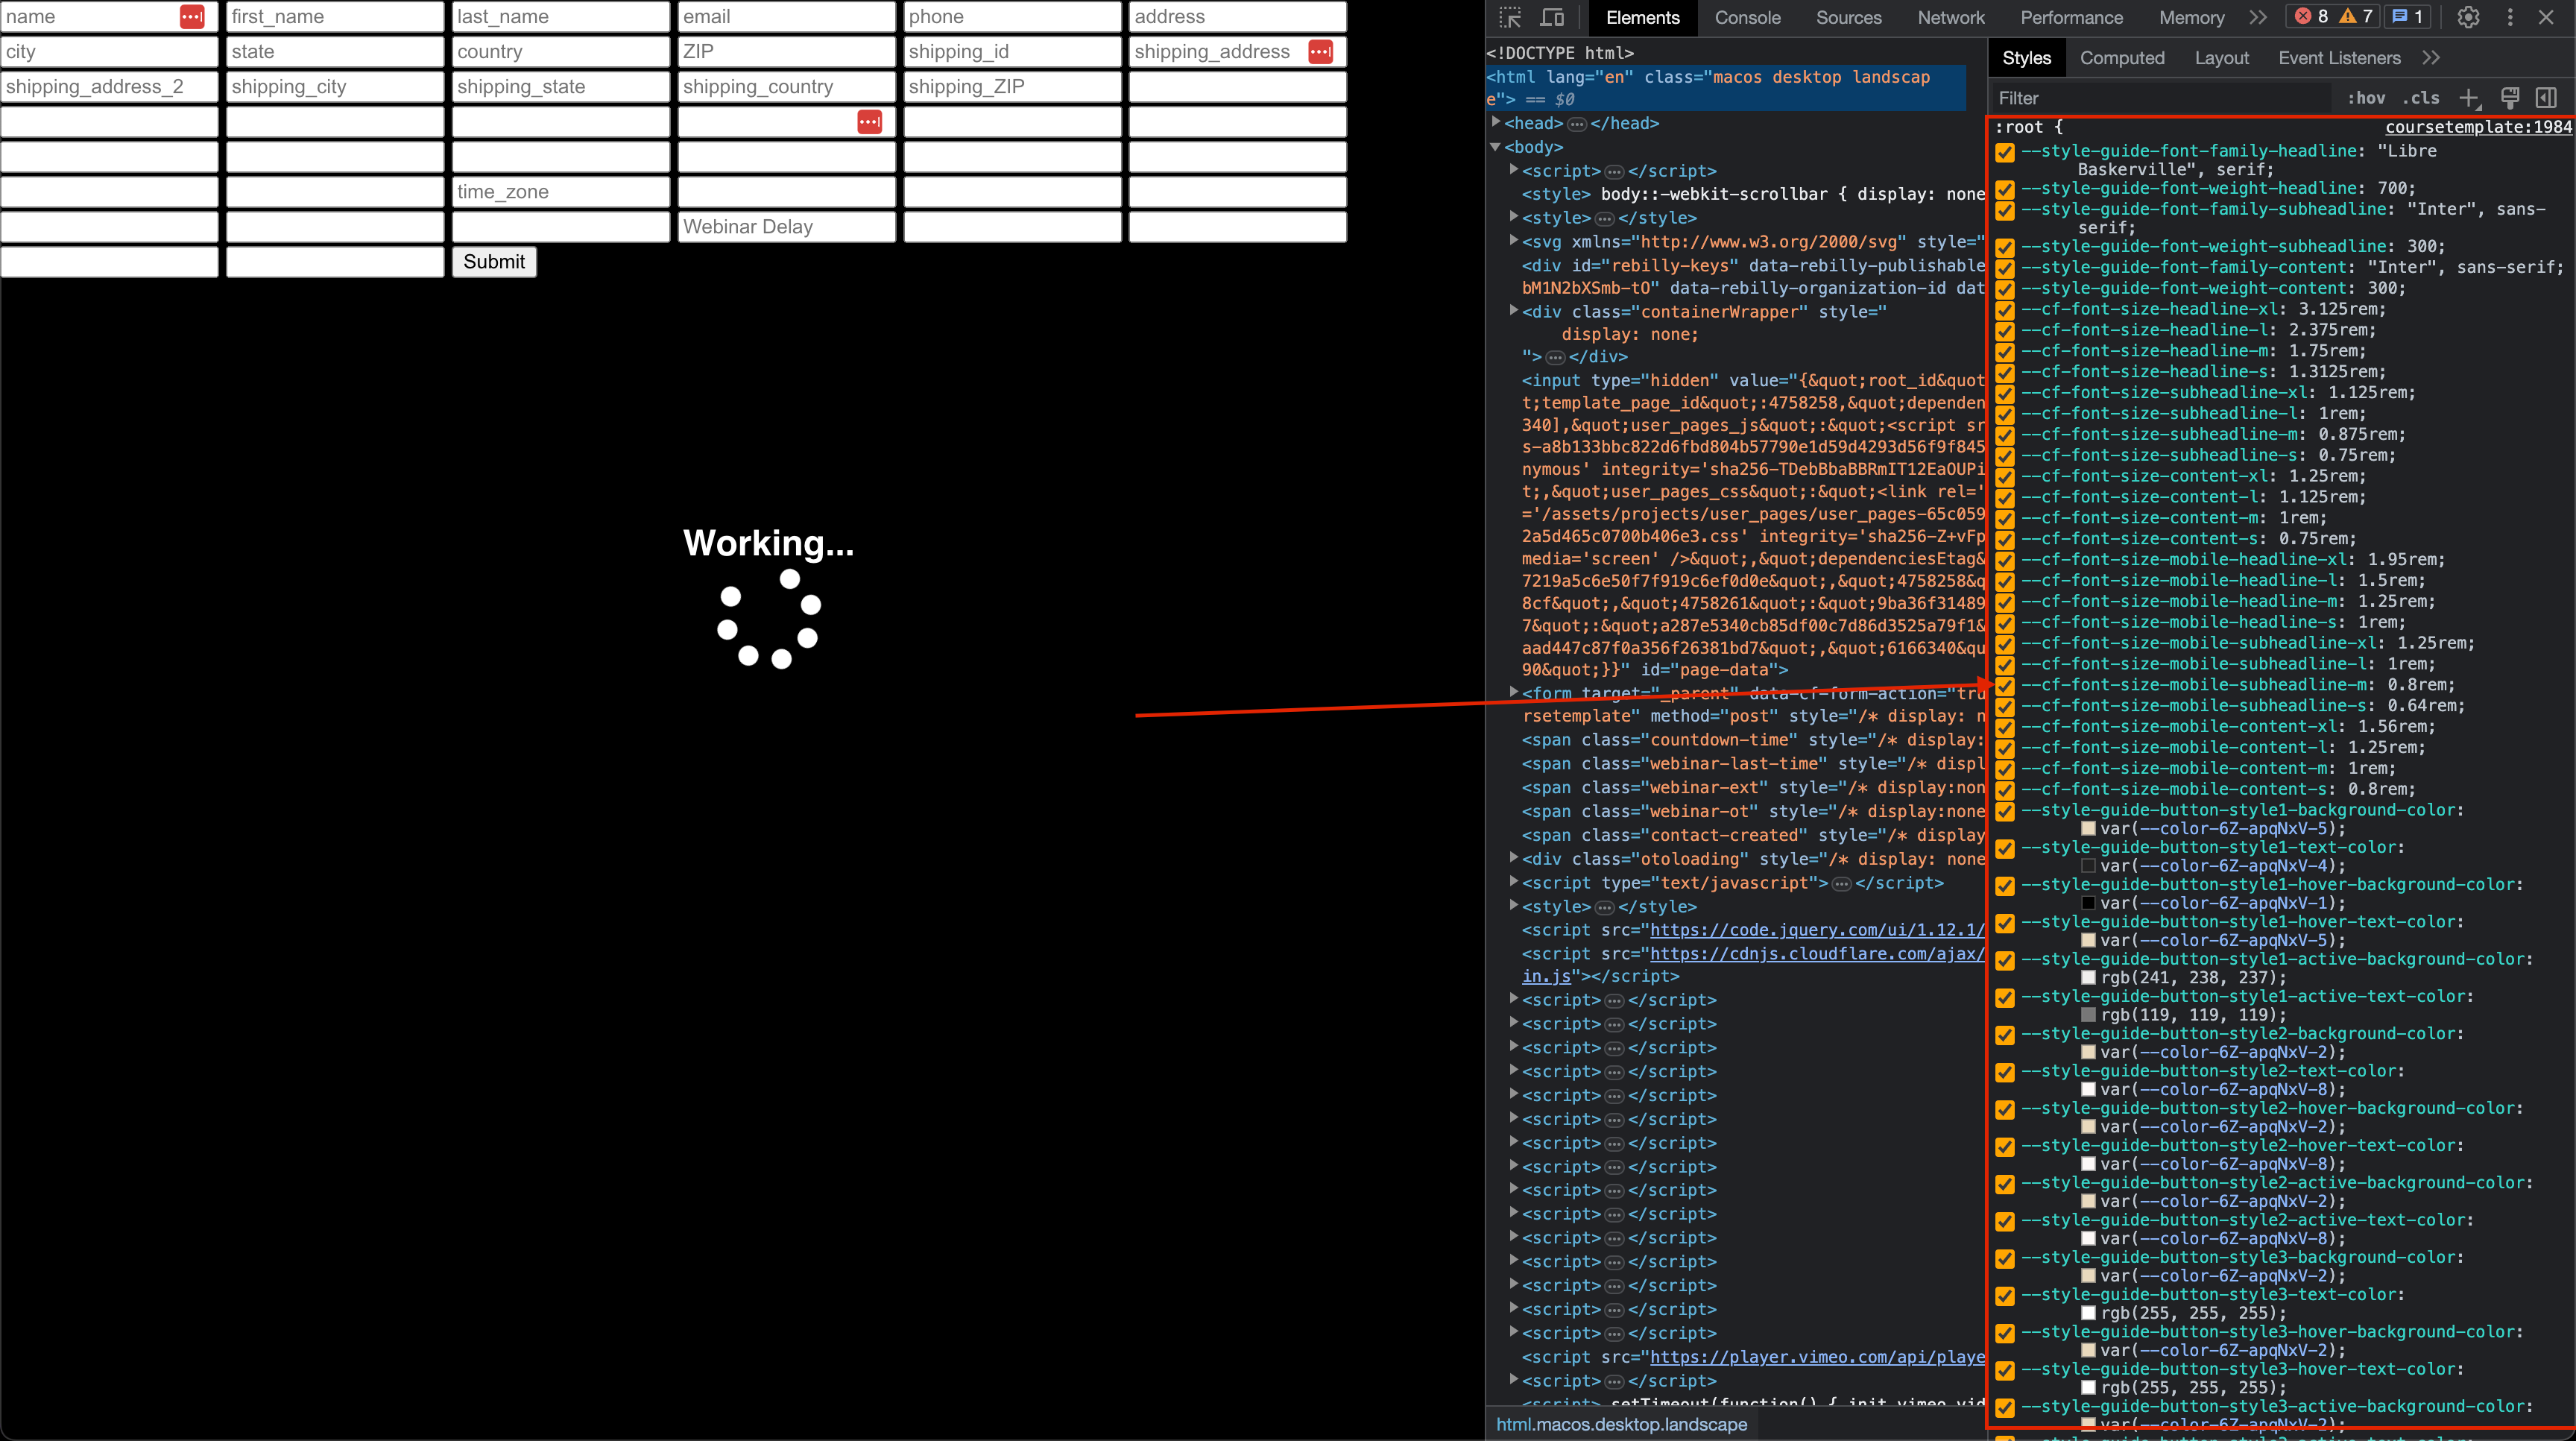Disable --cf-font-size-headline-xl property
2576x1441 pixels.
2005,310
